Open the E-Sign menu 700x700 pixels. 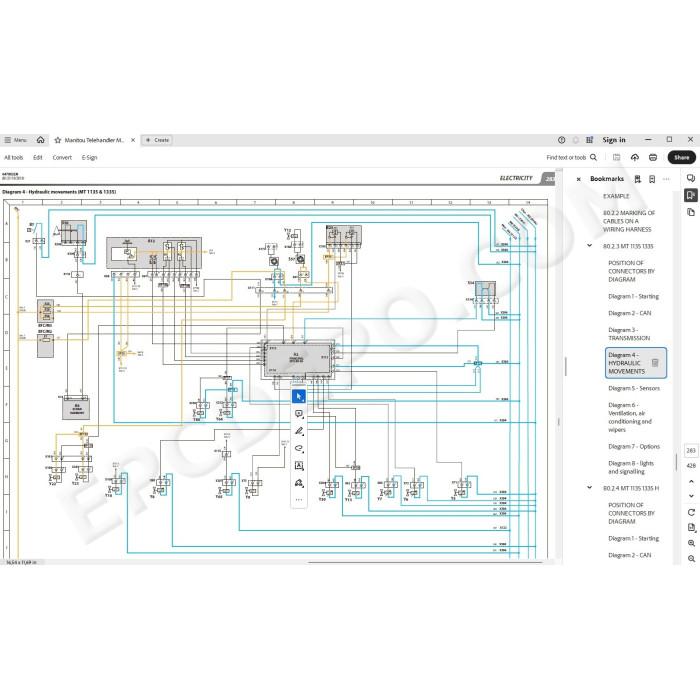(x=89, y=158)
